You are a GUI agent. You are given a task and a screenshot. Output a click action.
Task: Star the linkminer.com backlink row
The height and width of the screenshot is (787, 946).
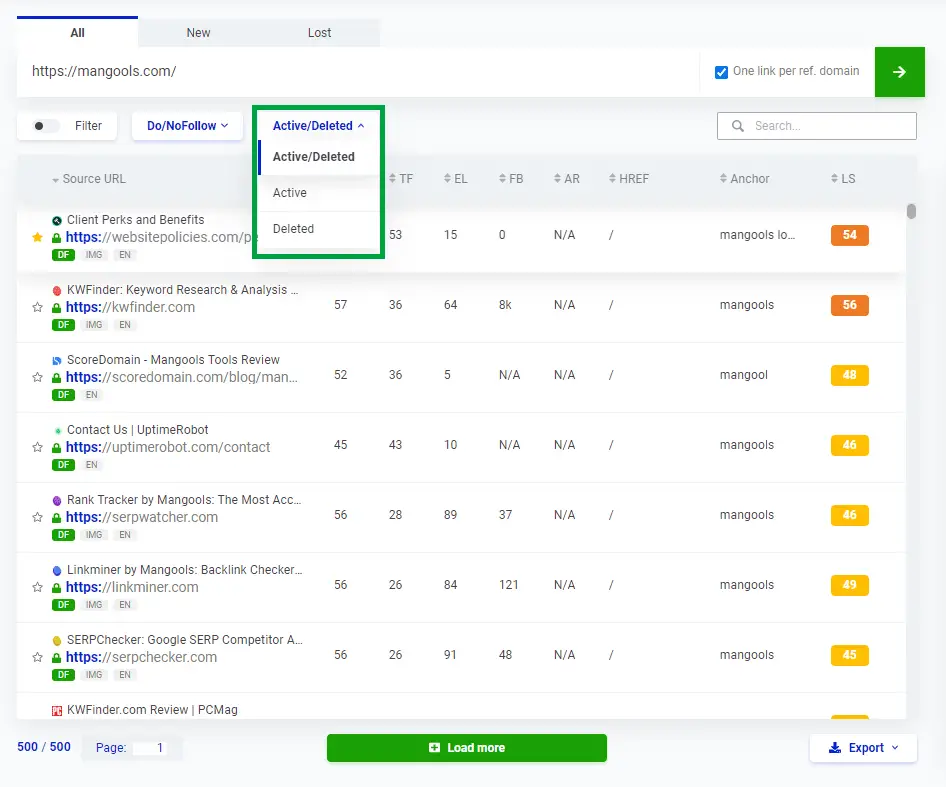tap(37, 587)
